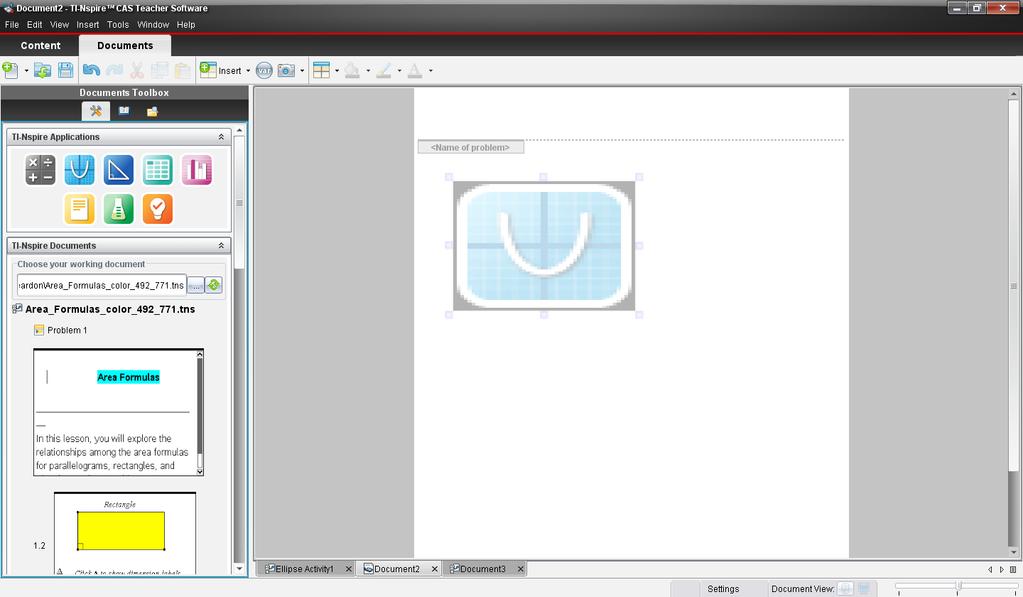
Task: Switch to the Documents workspace tab
Action: click(x=125, y=46)
